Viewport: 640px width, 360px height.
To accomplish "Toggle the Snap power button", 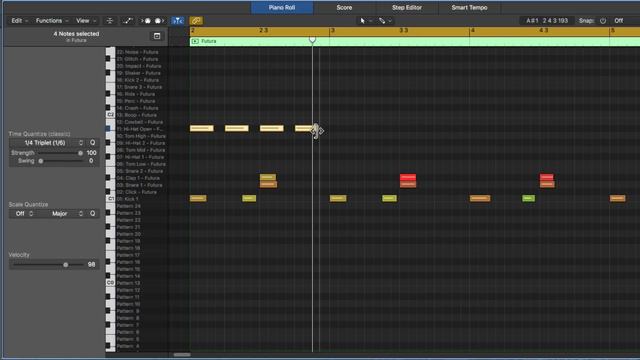I will [603, 20].
